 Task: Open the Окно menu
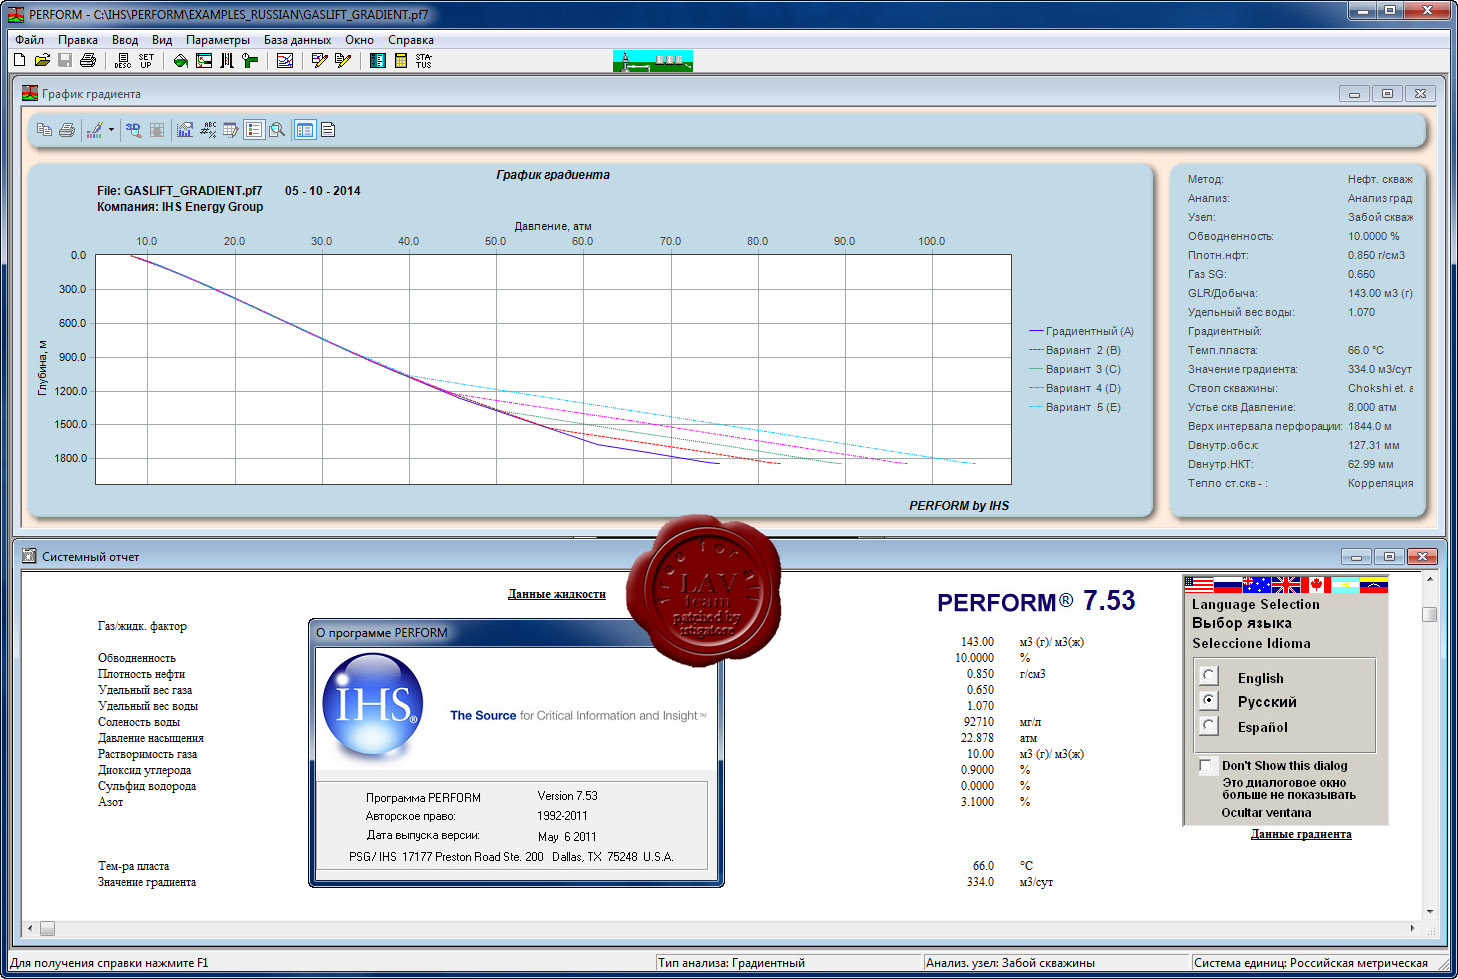pyautogui.click(x=359, y=40)
